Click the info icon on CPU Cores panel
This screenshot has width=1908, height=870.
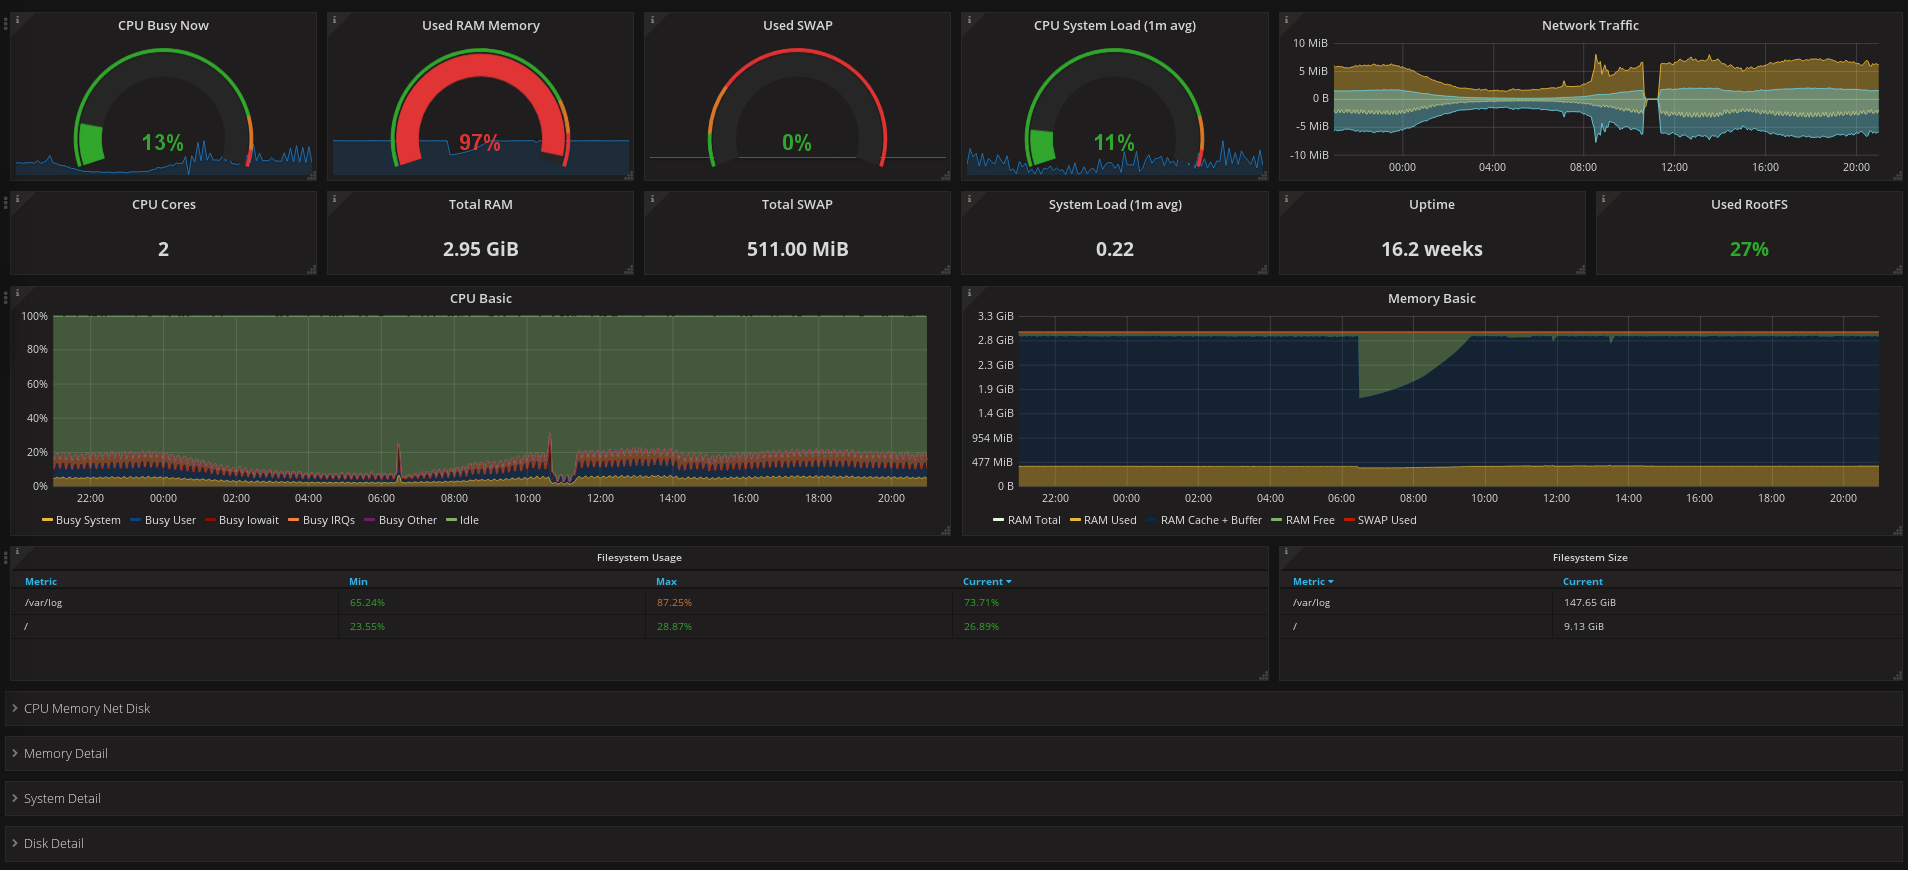click(17, 198)
